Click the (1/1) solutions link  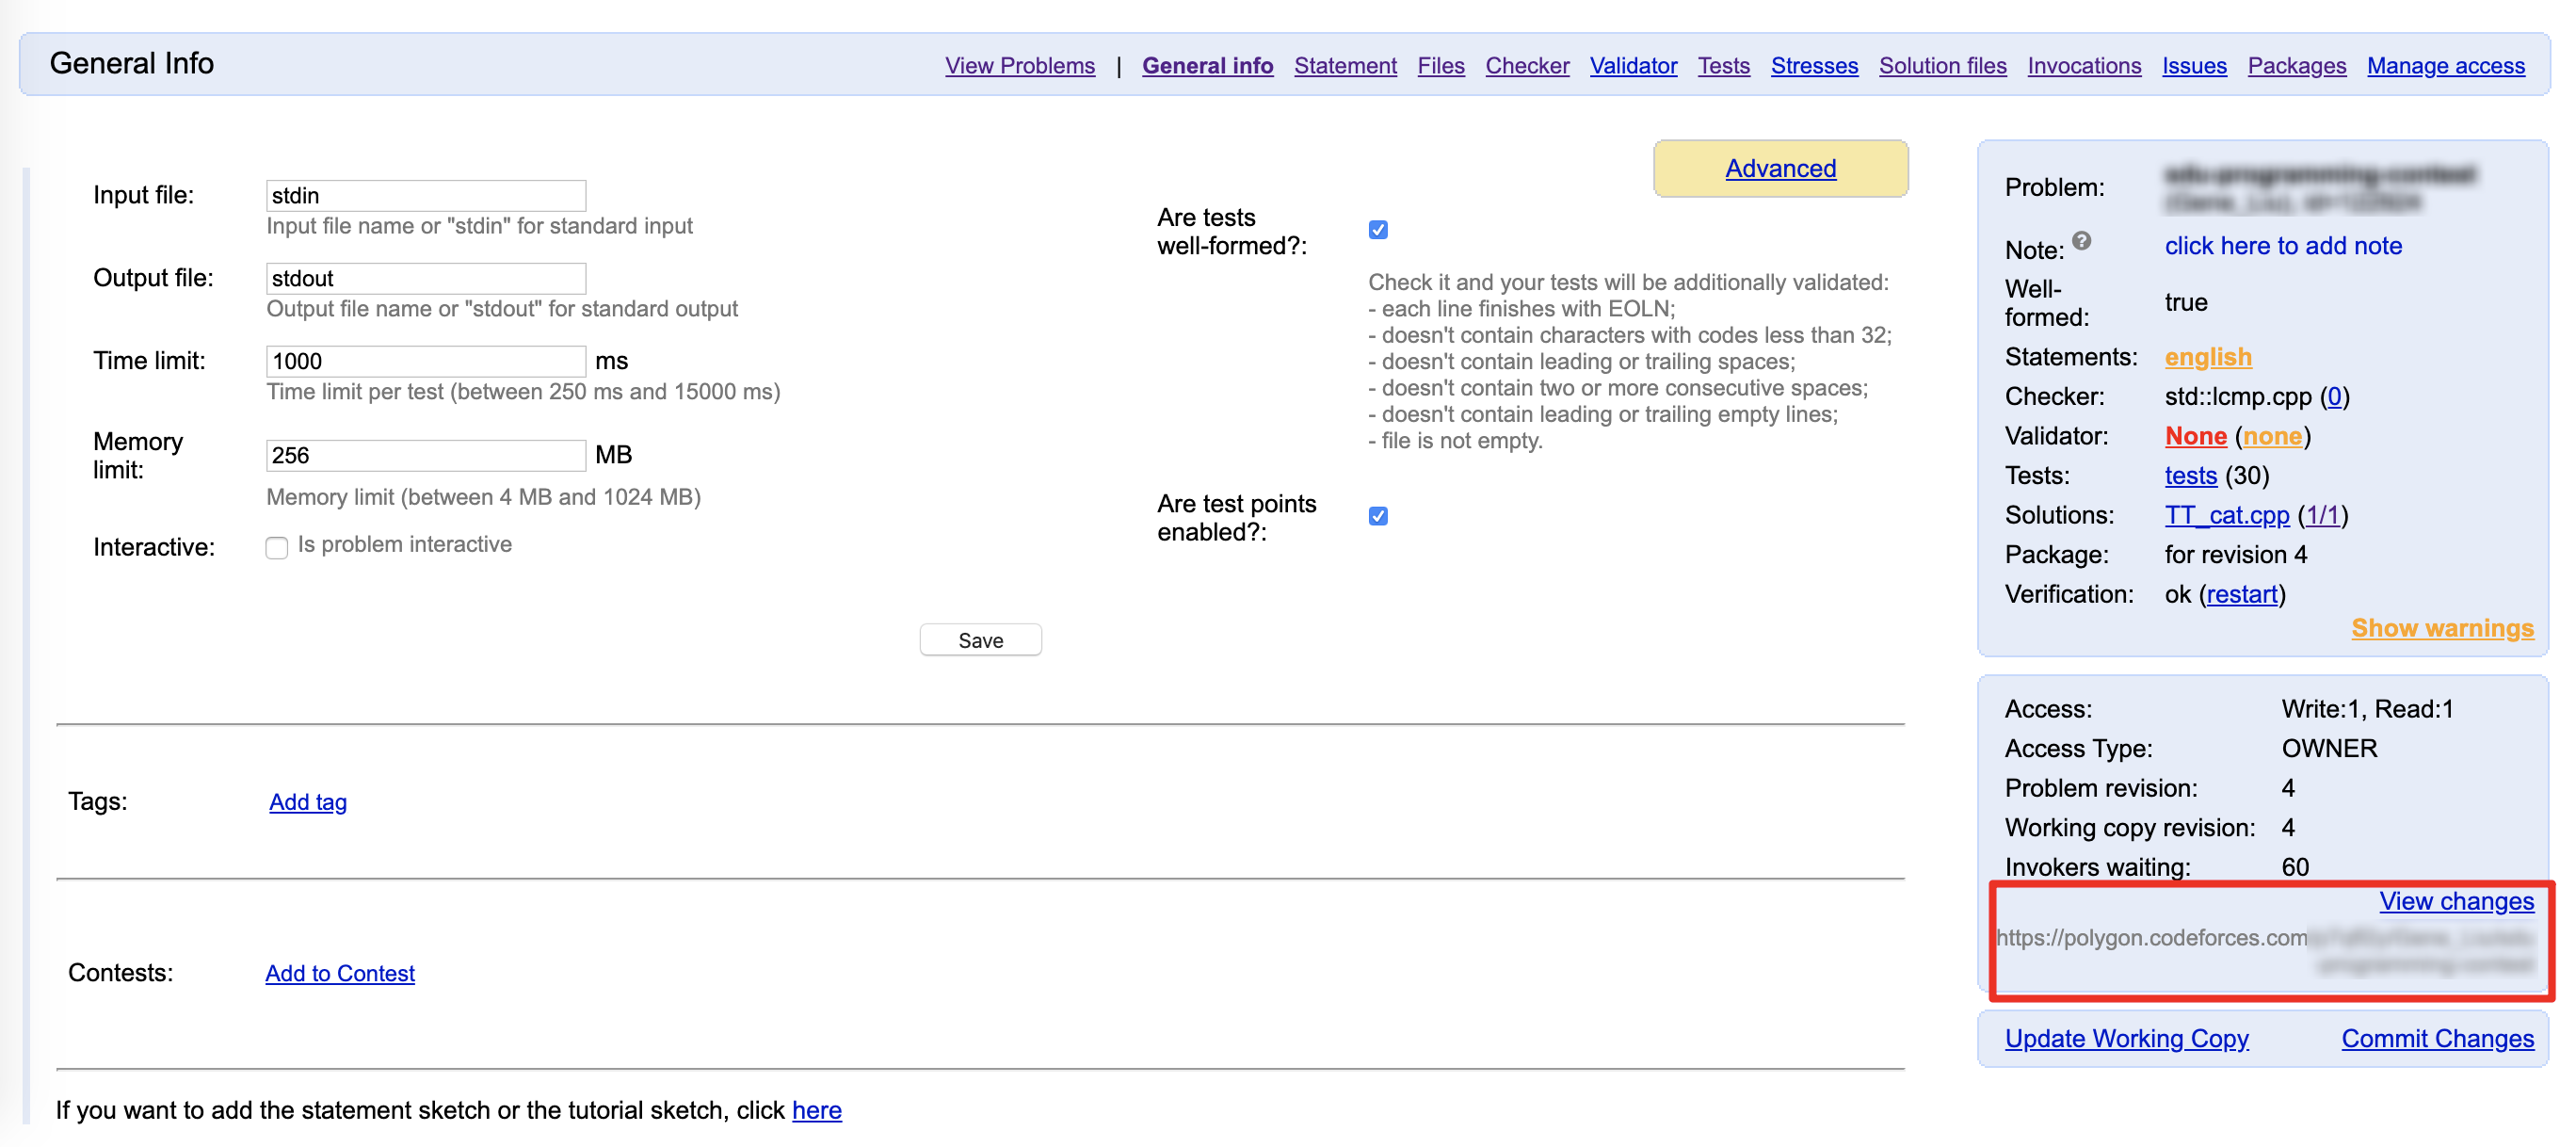(2322, 515)
